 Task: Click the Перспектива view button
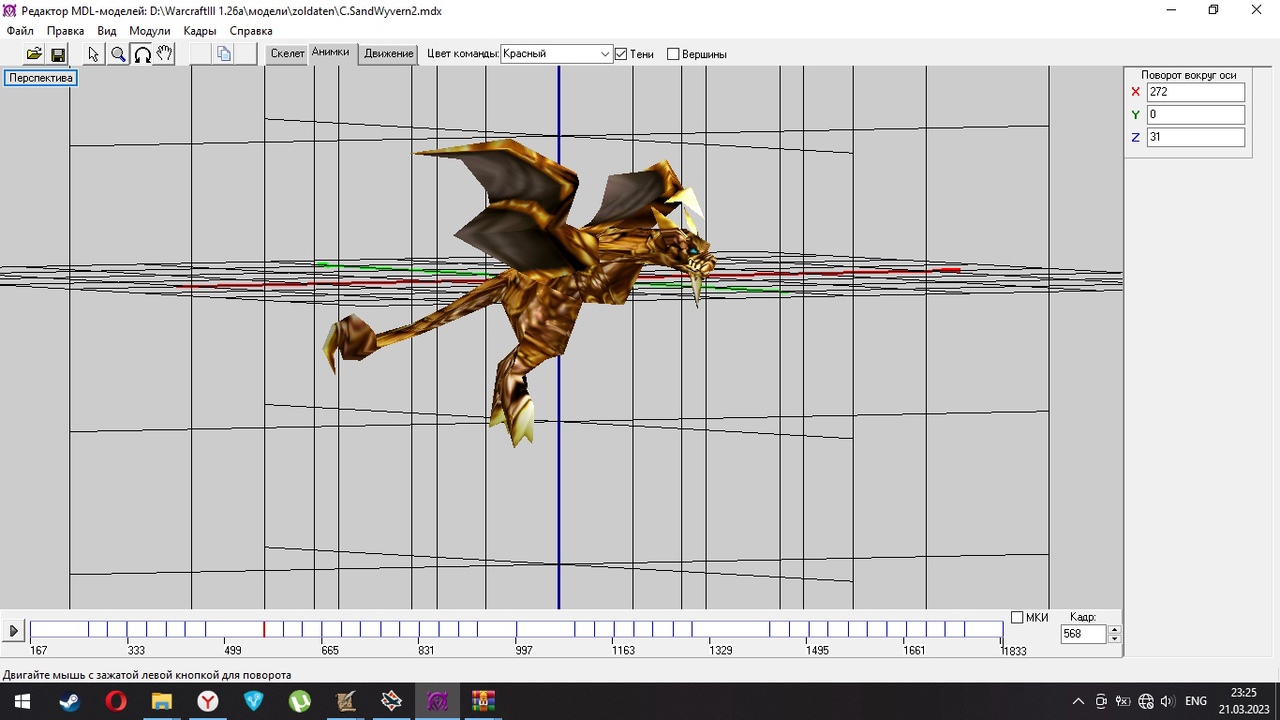point(41,78)
